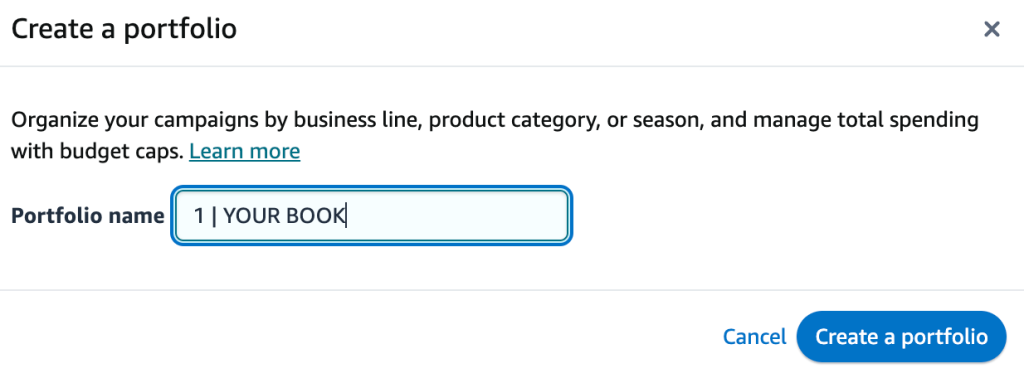Close the Create a portfolio dialog
Image resolution: width=1024 pixels, height=378 pixels.
point(991,29)
